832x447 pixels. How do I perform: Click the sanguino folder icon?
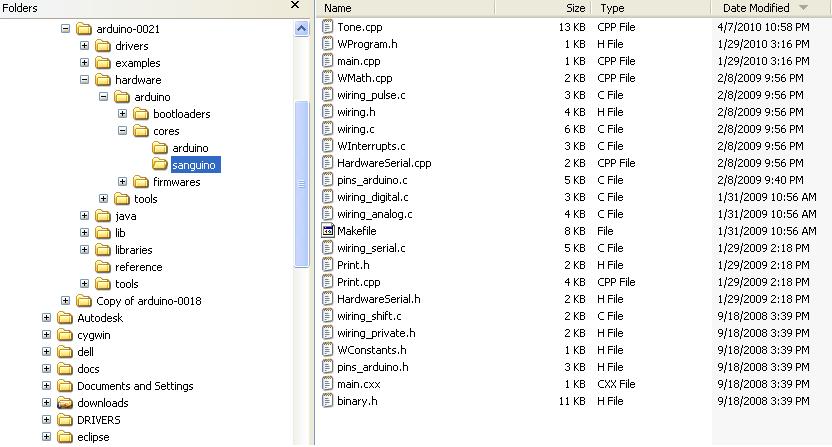tap(160, 164)
